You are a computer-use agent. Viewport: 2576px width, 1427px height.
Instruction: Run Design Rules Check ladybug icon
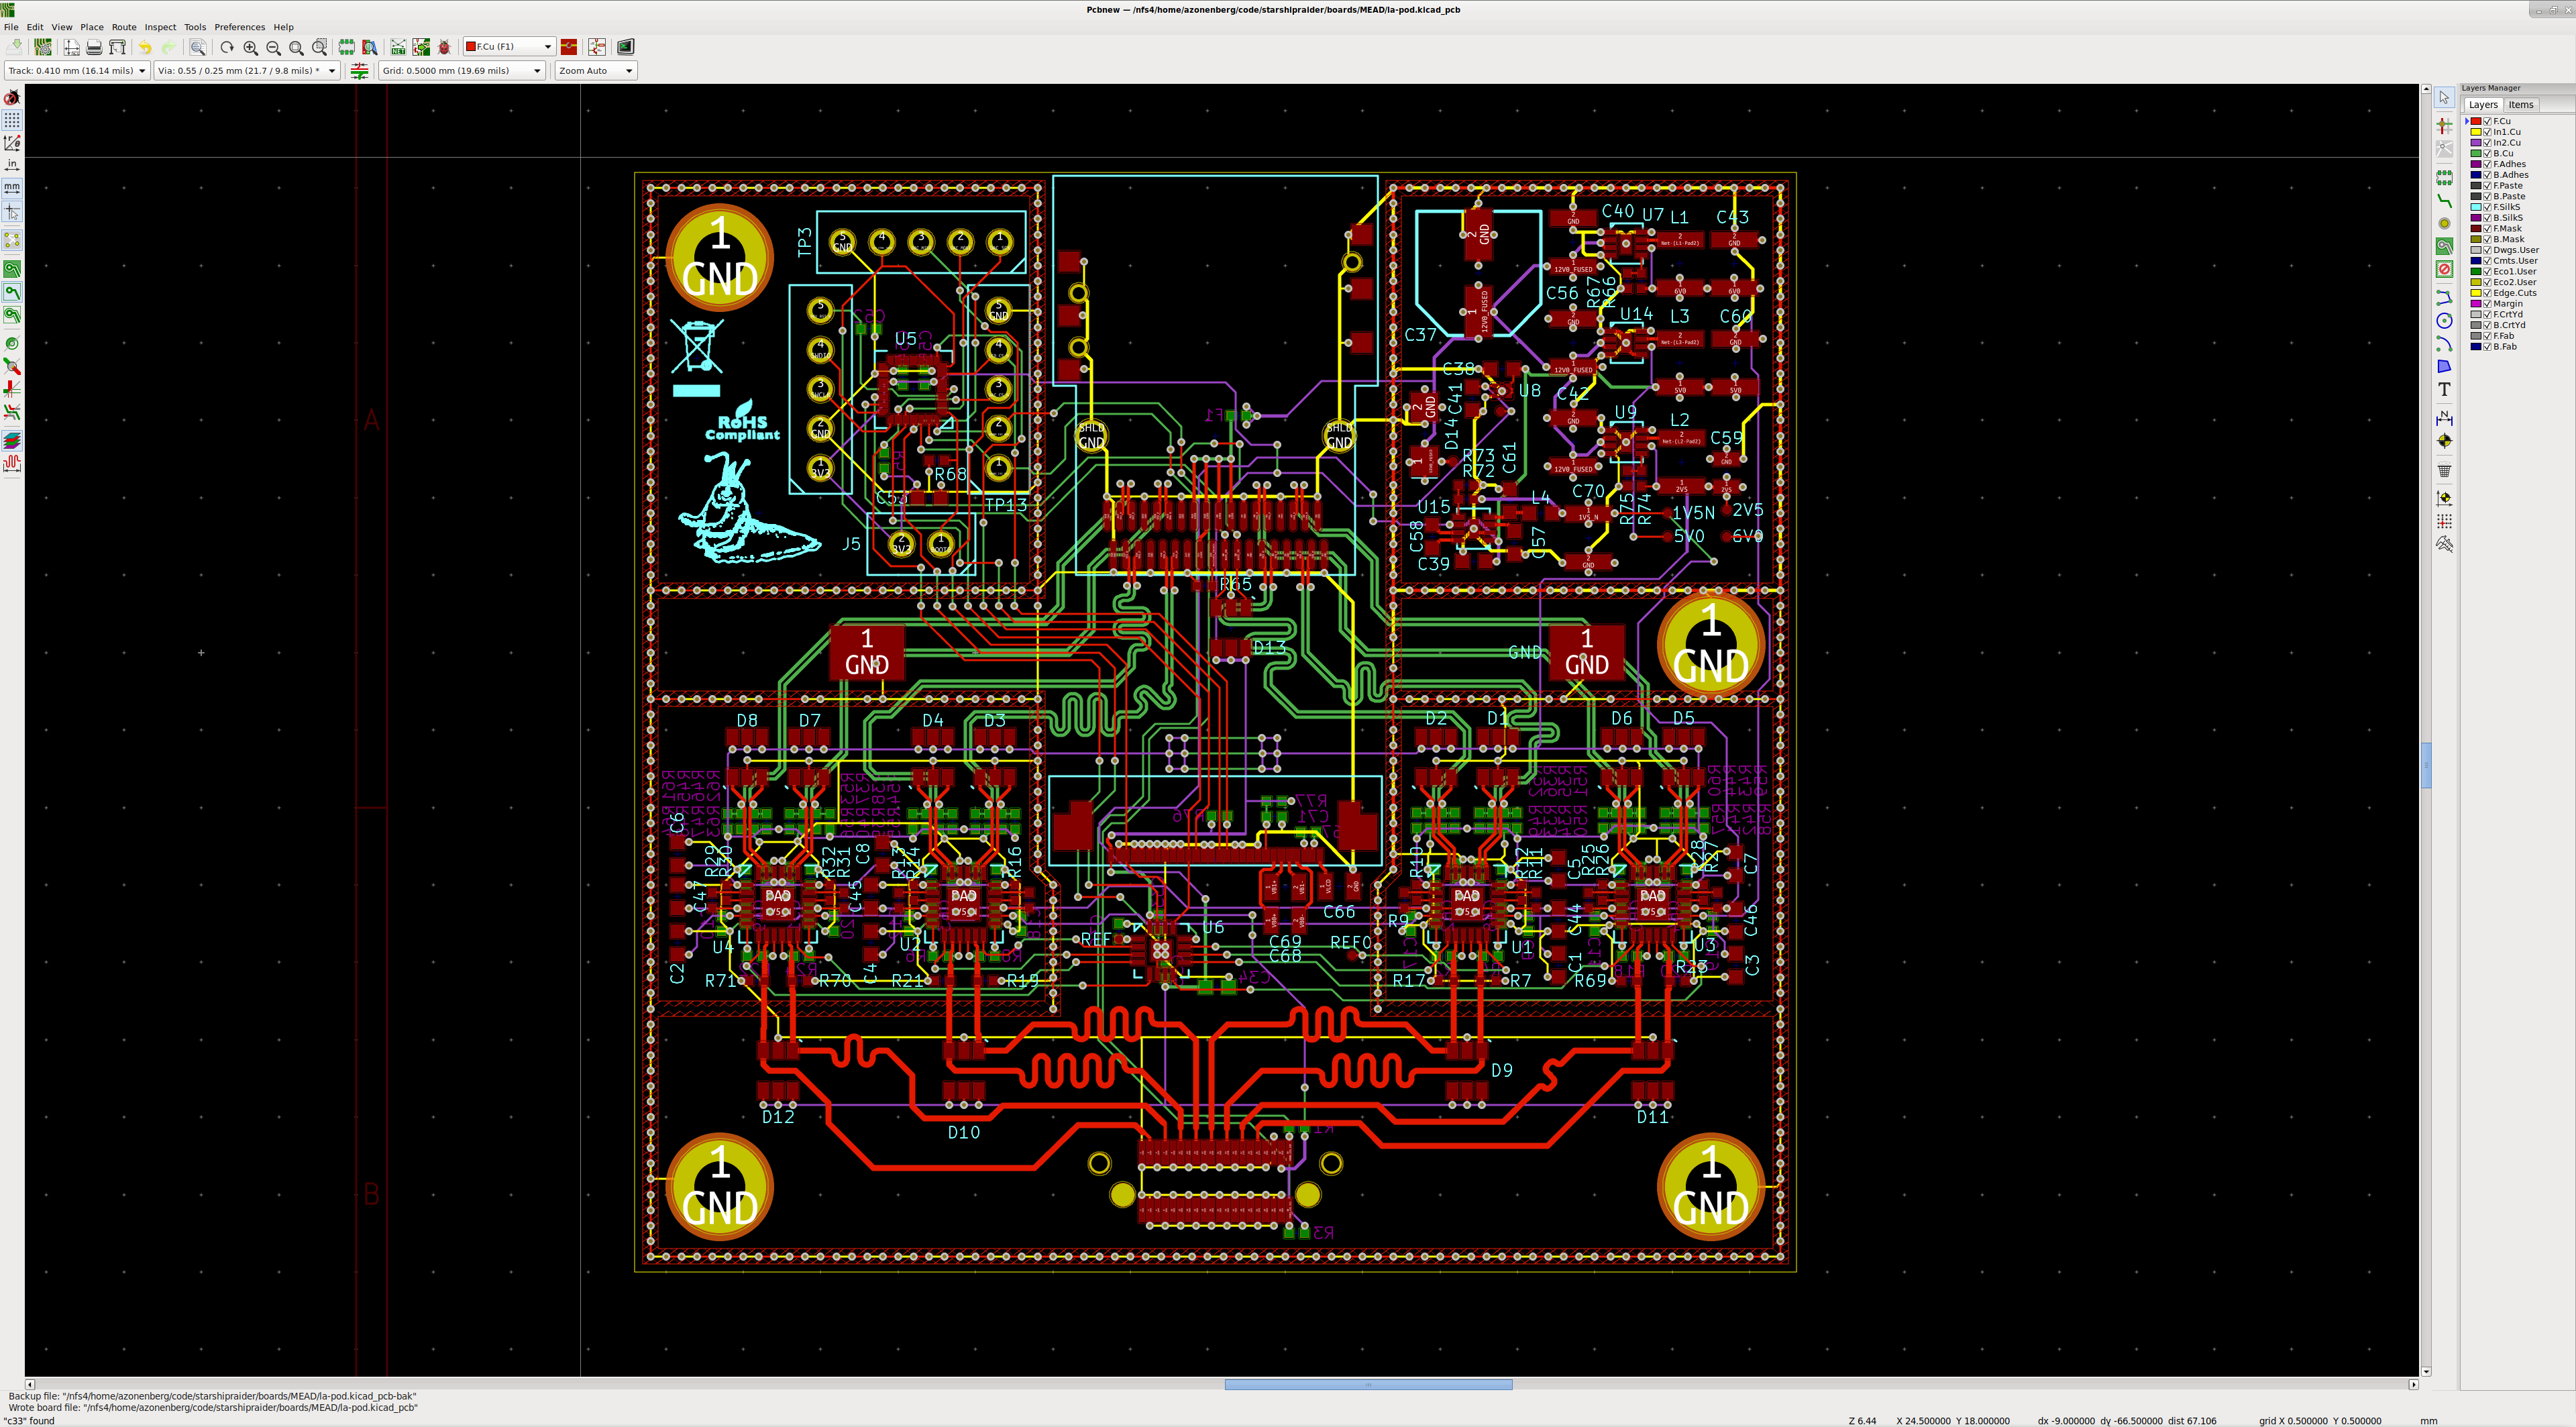(444, 47)
